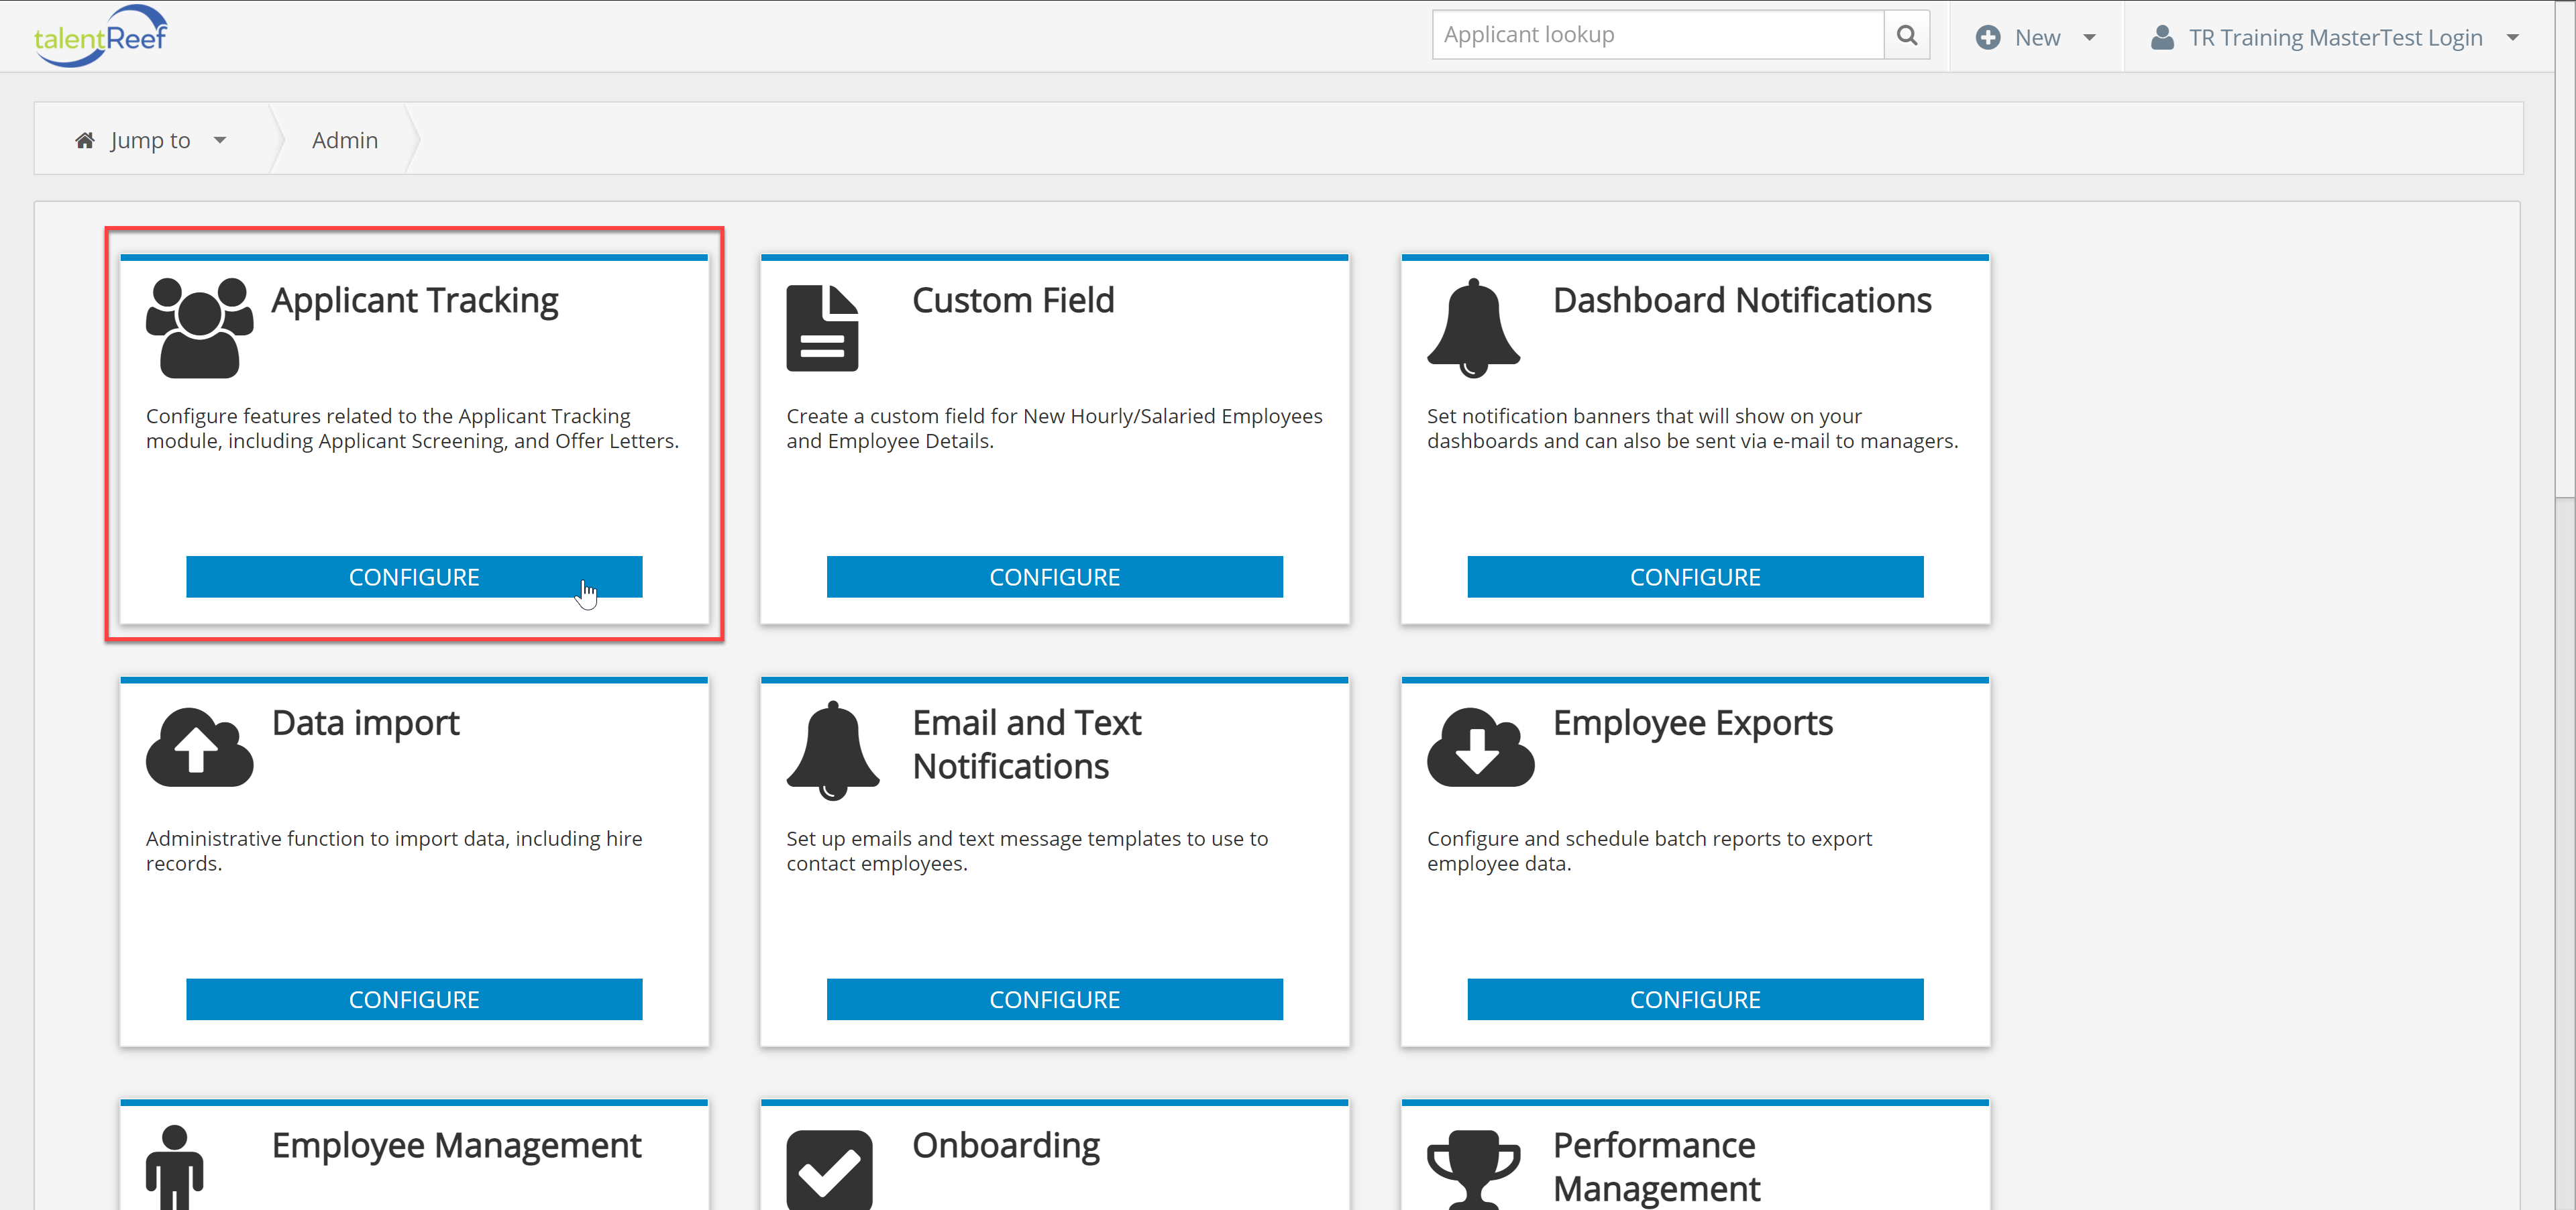Viewport: 2576px width, 1210px height.
Task: Click the Applicant Tracking people icon
Action: (199, 328)
